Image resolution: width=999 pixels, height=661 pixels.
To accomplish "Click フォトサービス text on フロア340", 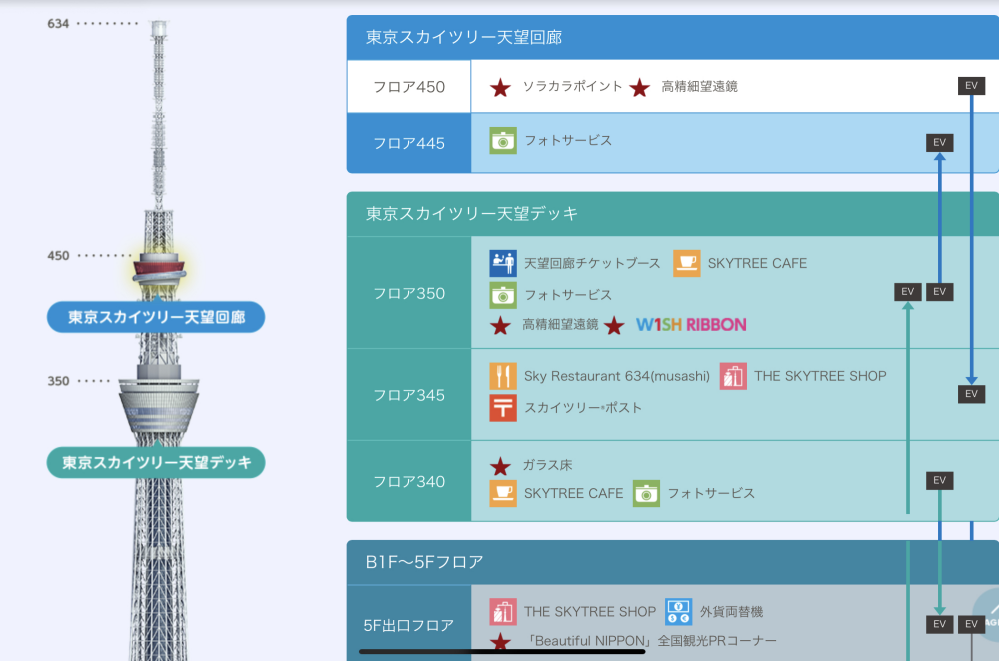I will [711, 493].
